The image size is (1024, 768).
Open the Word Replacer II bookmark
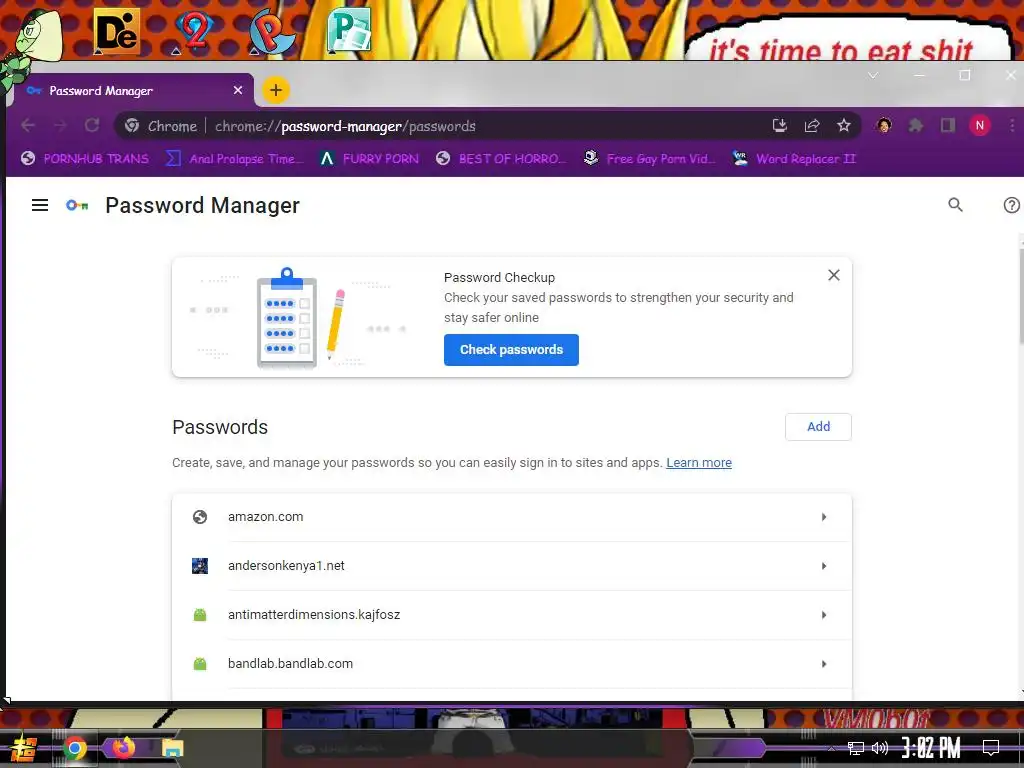(793, 159)
